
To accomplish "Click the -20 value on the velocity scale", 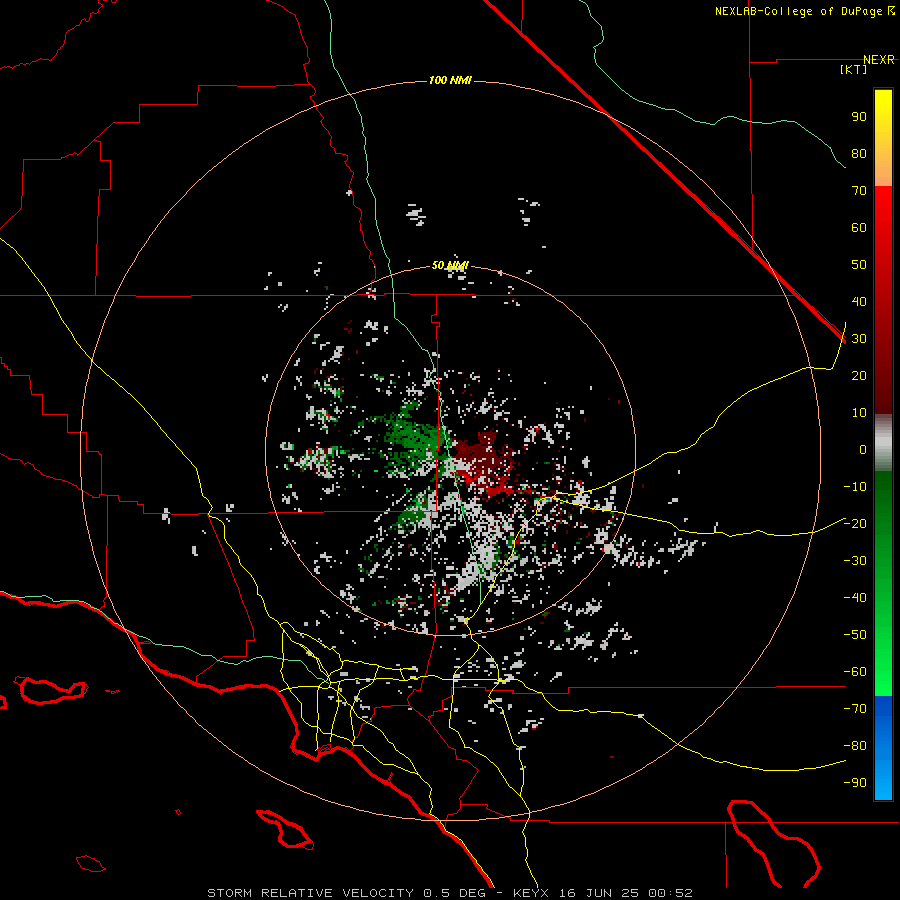I will tap(855, 524).
